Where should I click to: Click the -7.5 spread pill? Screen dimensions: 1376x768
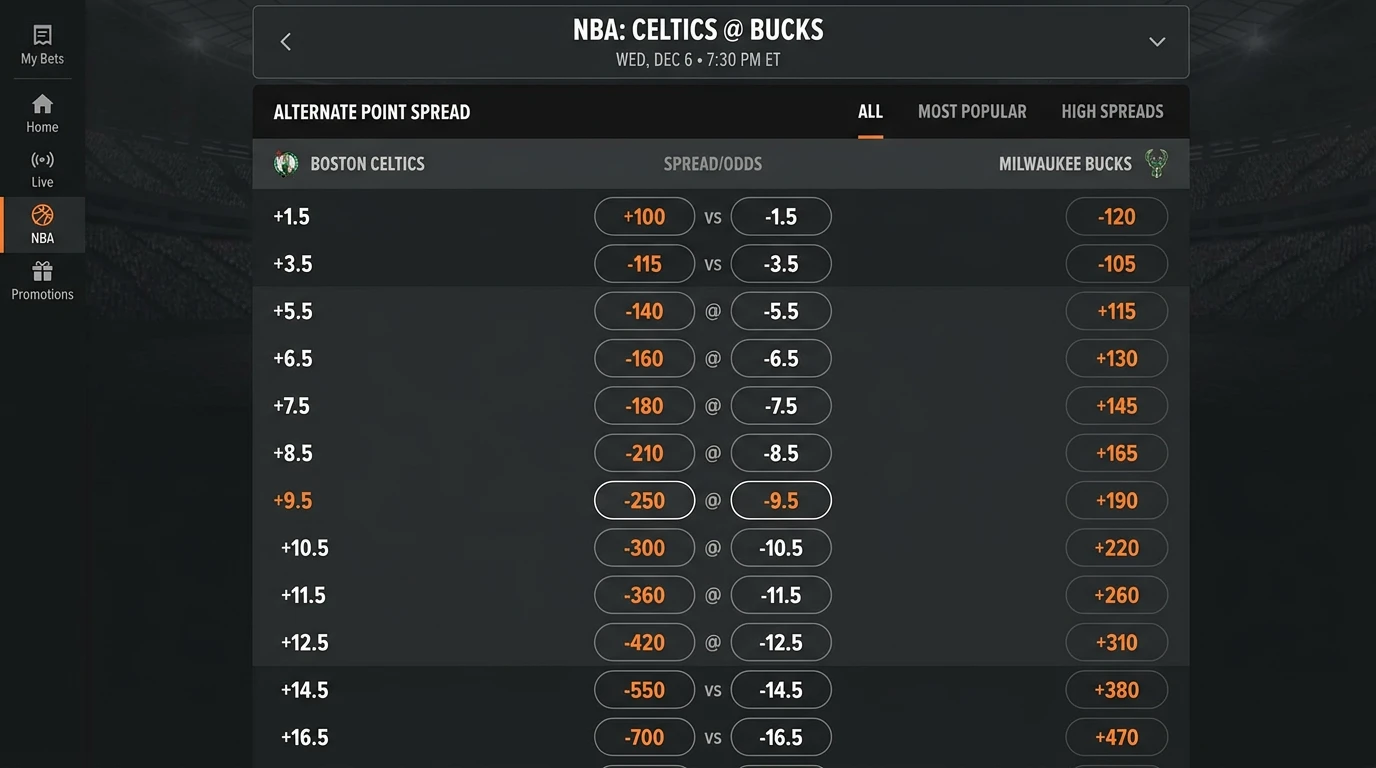[x=781, y=406]
